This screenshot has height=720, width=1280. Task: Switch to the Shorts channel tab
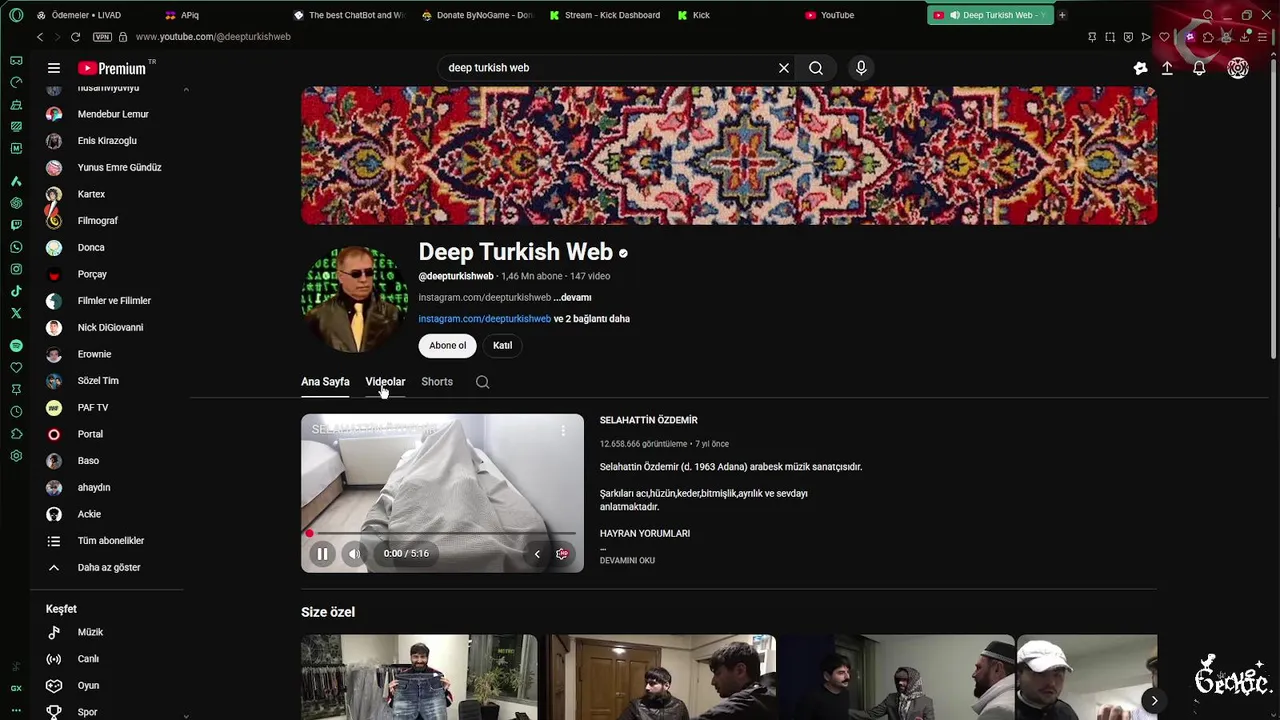point(437,382)
